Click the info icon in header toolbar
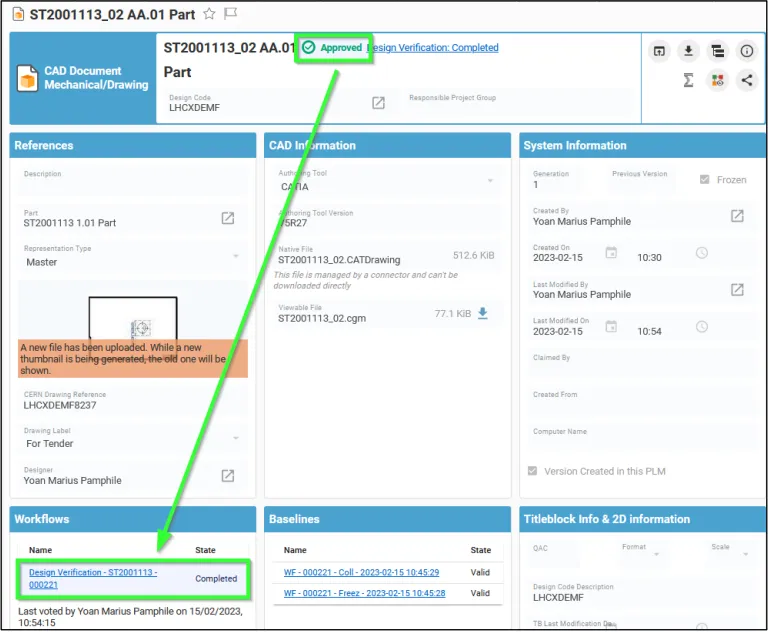769x632 pixels. pyautogui.click(x=747, y=51)
